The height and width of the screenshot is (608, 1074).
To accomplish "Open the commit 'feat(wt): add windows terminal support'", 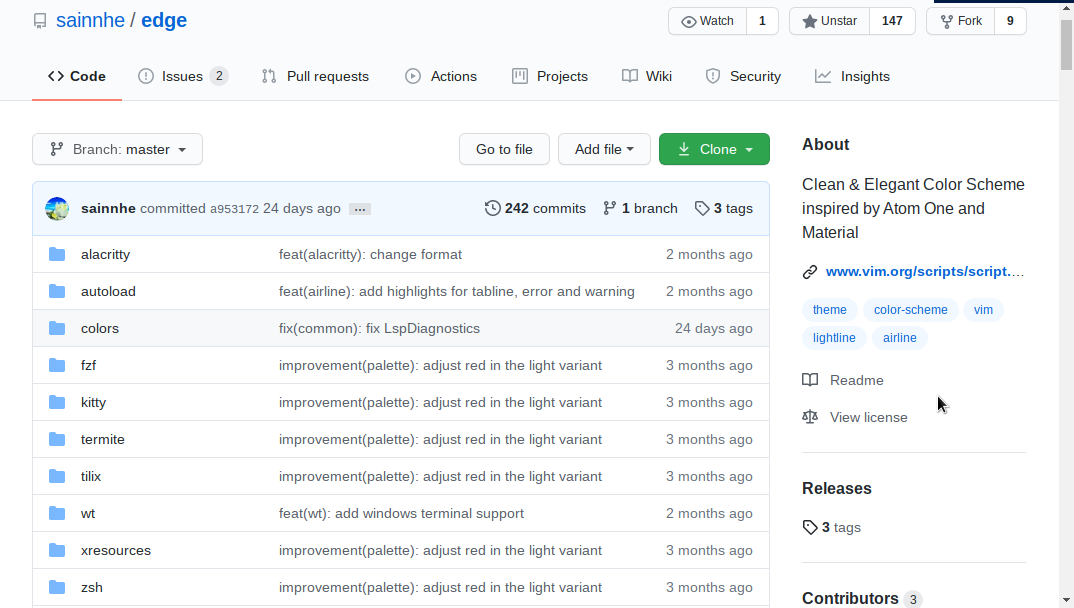I will pos(401,514).
